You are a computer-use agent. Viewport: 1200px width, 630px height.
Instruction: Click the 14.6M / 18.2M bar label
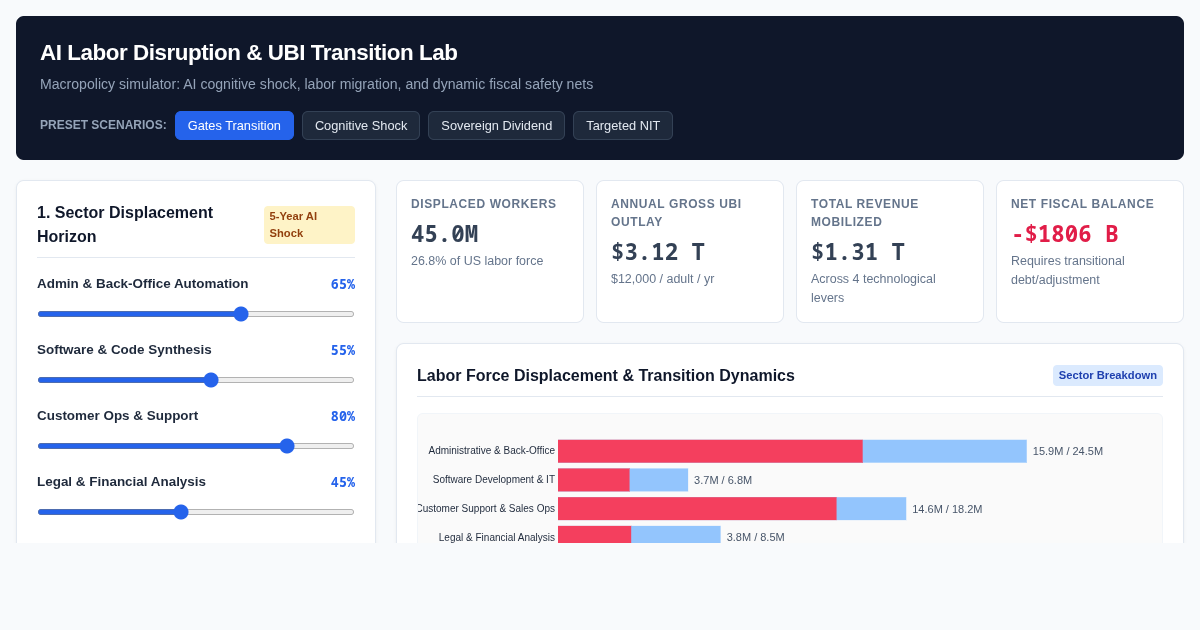pyautogui.click(x=947, y=509)
